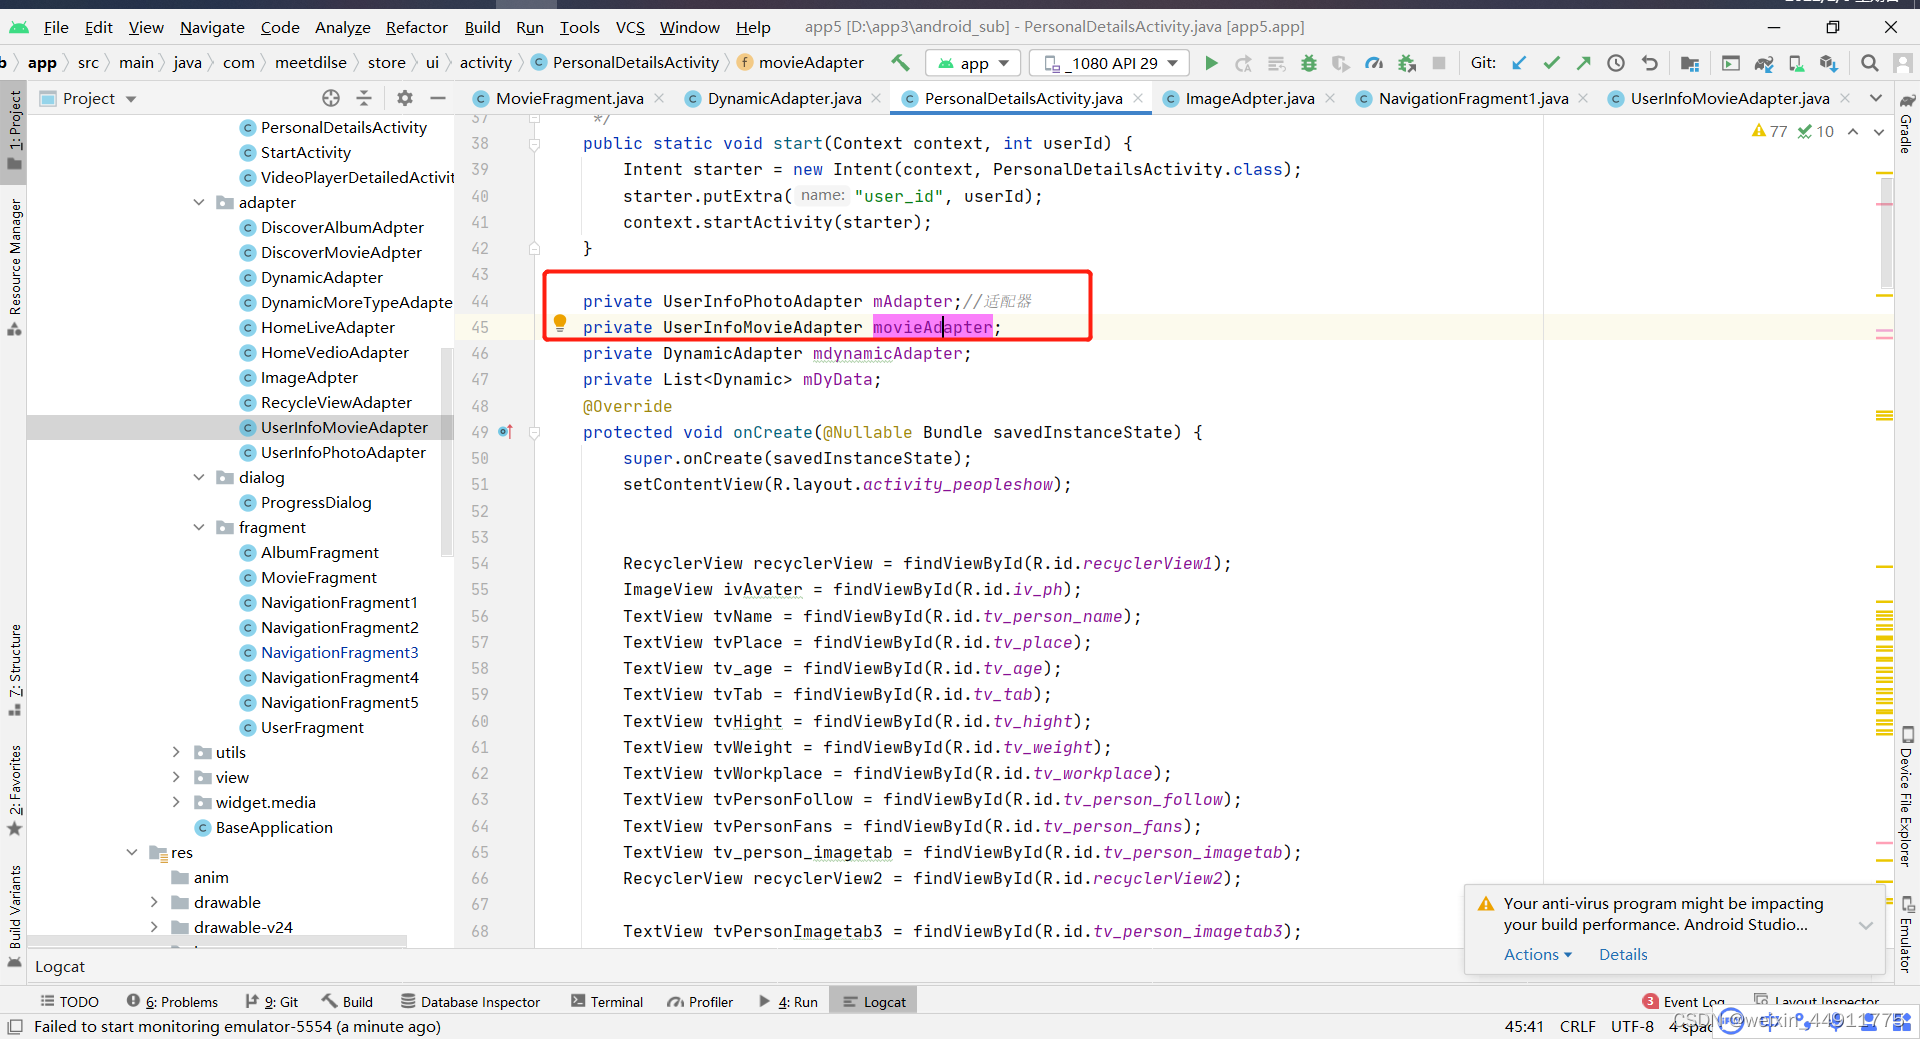
Task: Open Git show history clock icon
Action: [1616, 63]
